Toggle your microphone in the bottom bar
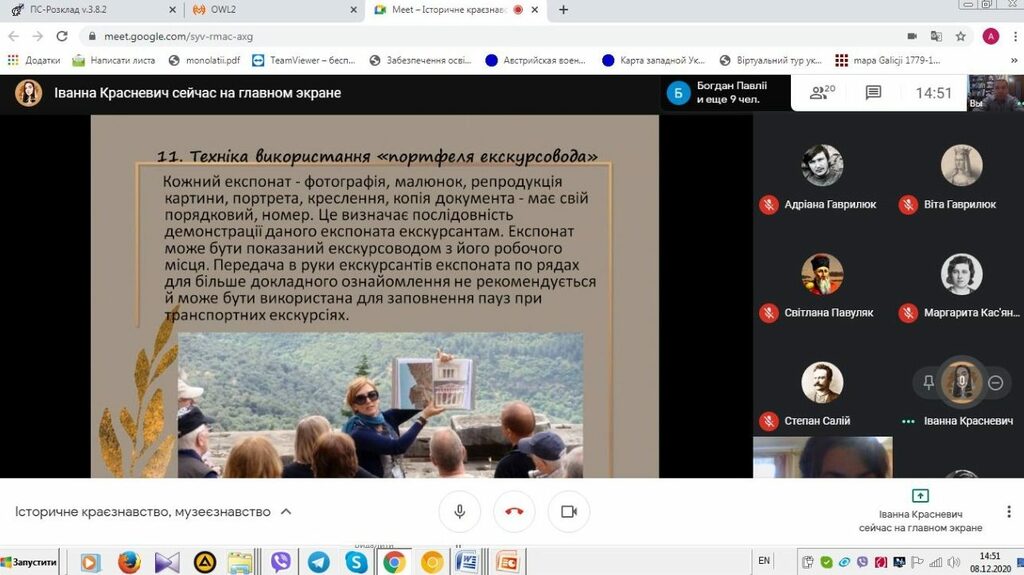Viewport: 1024px width, 575px height. [x=460, y=511]
